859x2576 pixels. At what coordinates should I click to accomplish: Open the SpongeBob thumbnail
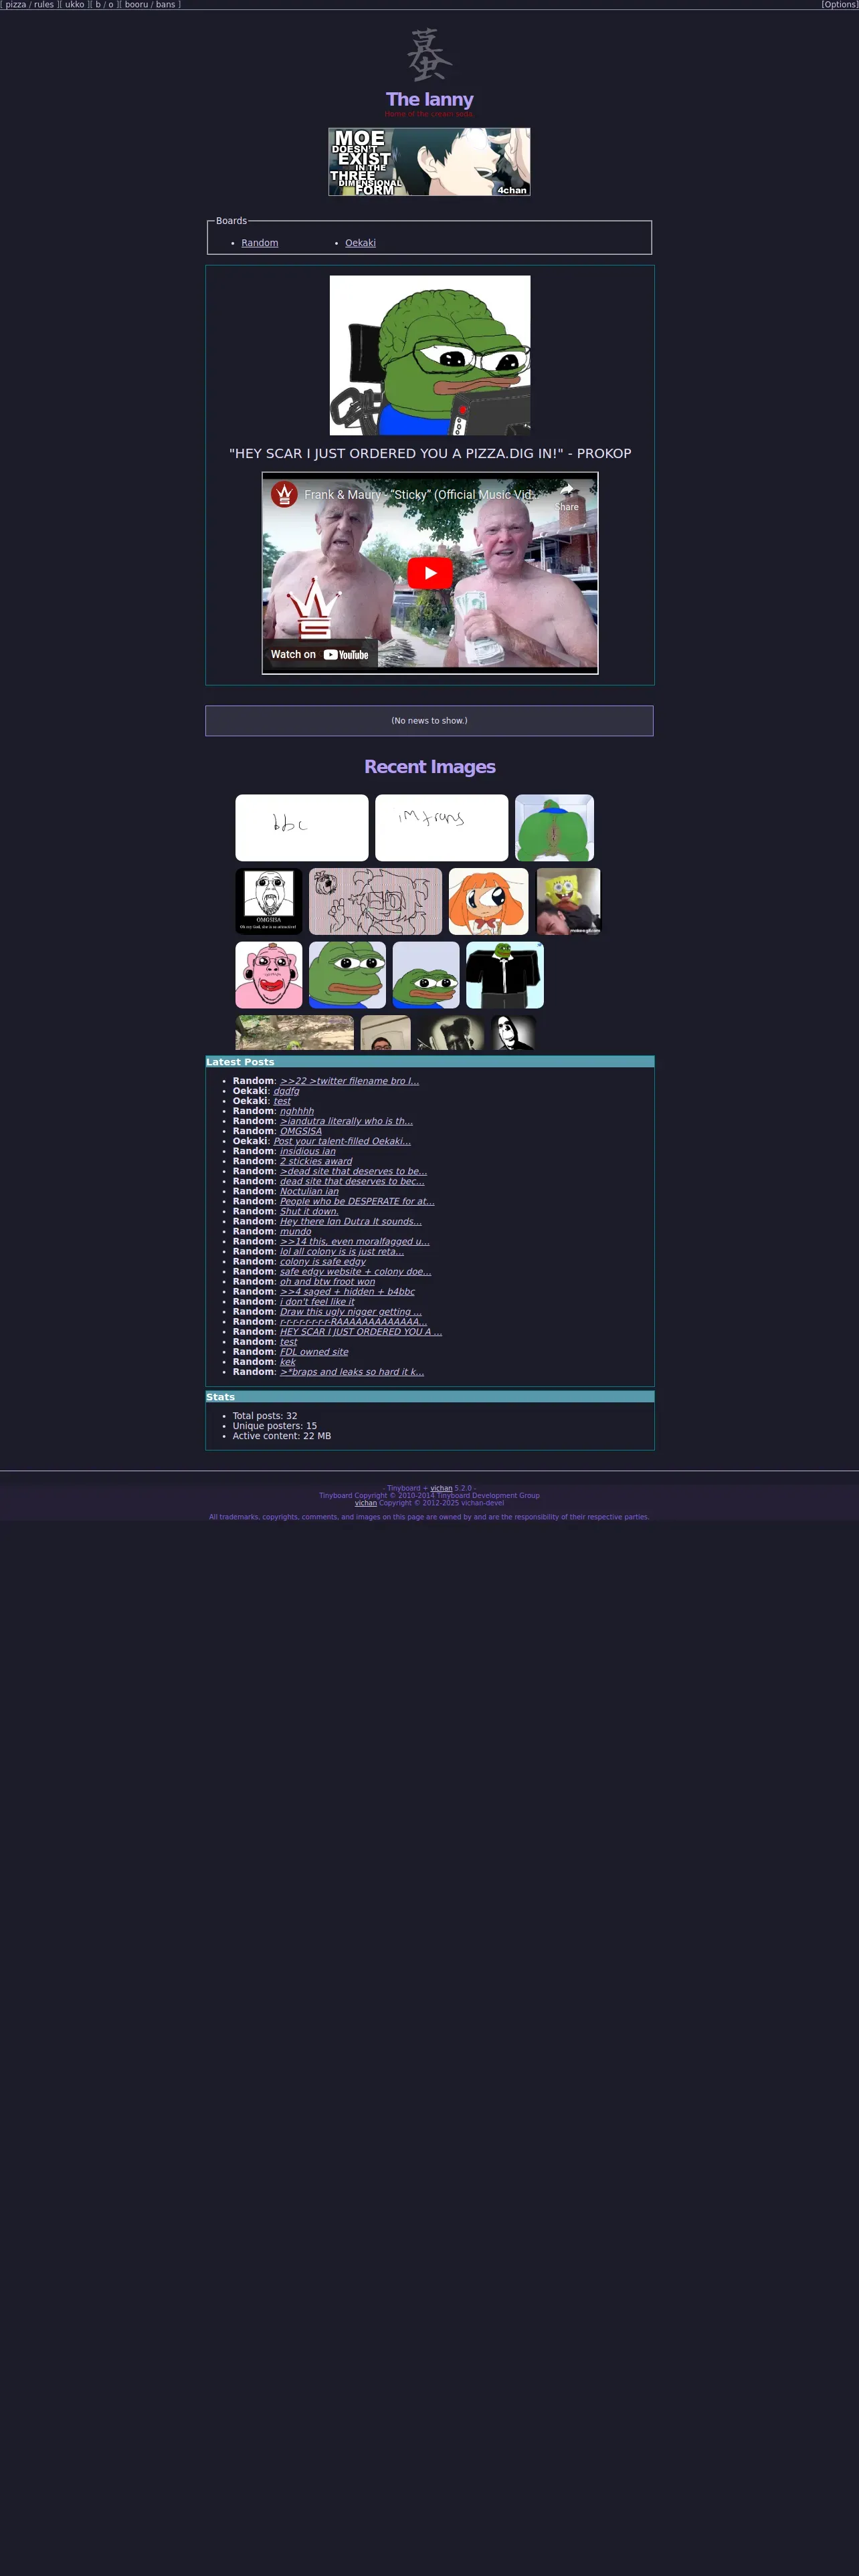pos(568,901)
